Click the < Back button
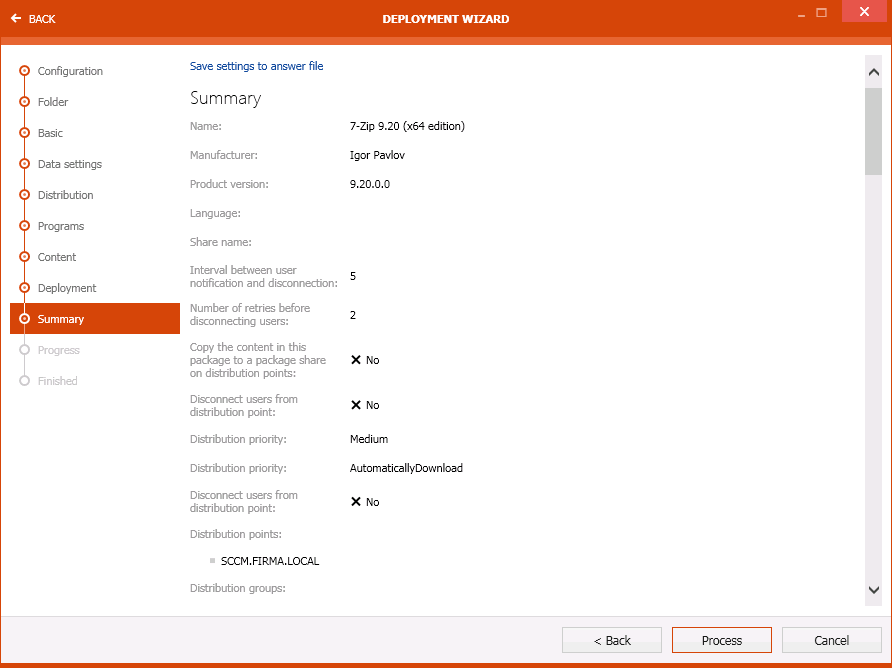 (612, 640)
